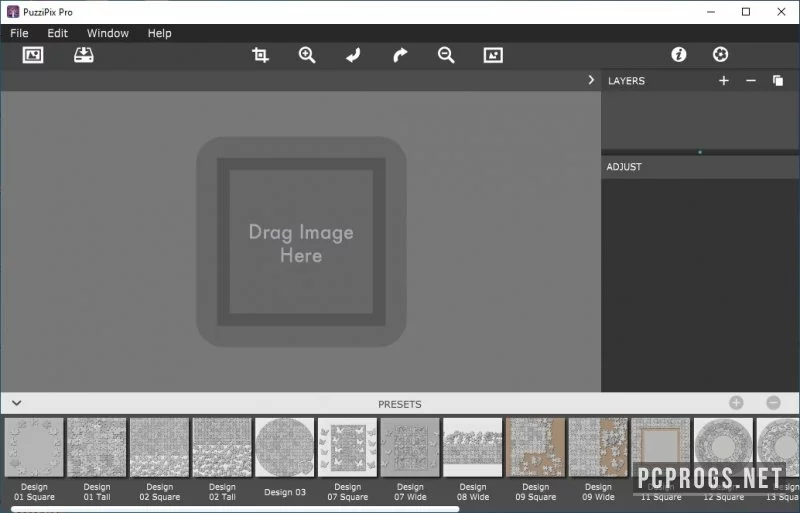Screen dimensions: 800x513
Task: Minimize the PuzziPix Pro window
Action: point(711,12)
